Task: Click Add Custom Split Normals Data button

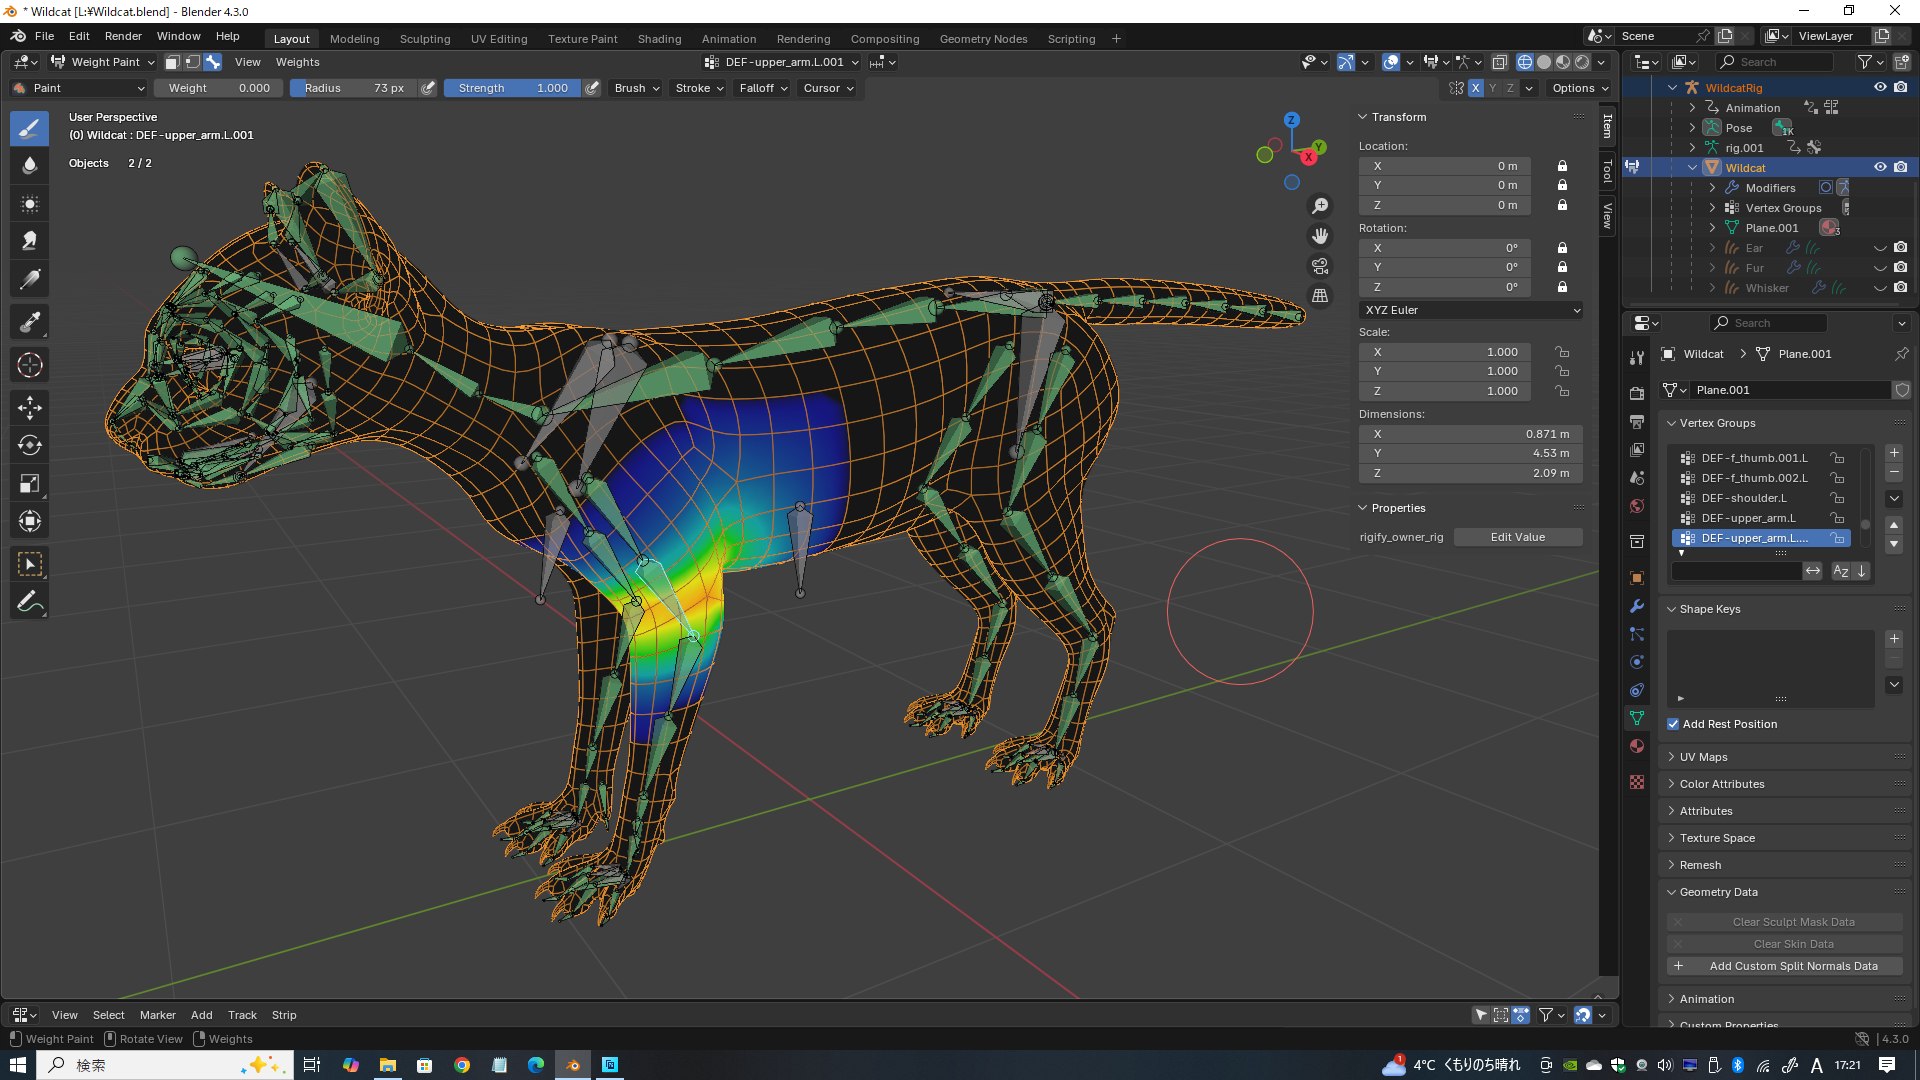Action: tap(1784, 966)
